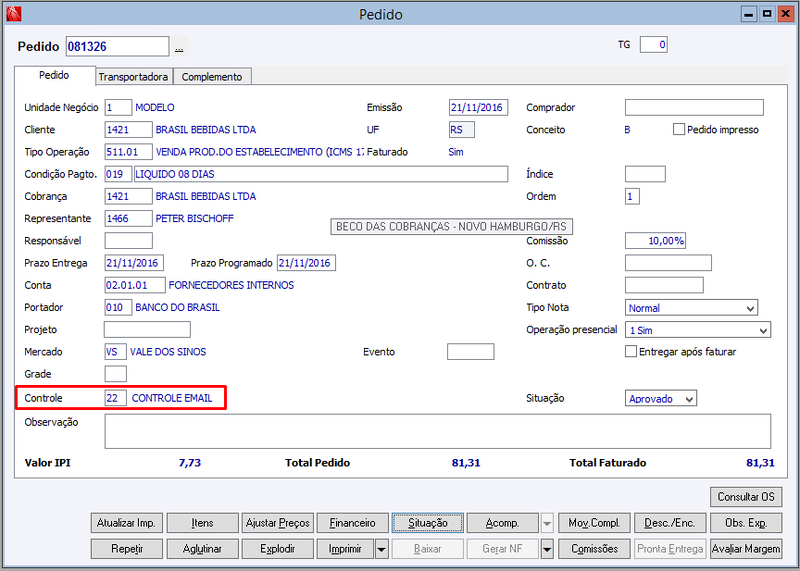Click the empty Grade field
Screen dimensions: 800x571
(115, 374)
